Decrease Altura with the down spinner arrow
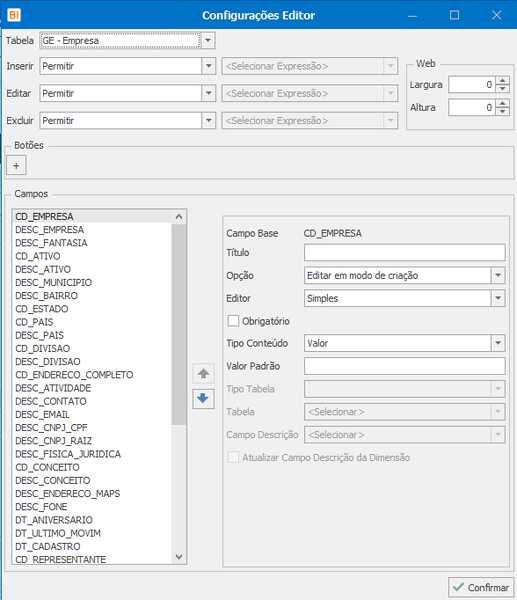The height and width of the screenshot is (600, 517). [x=503, y=111]
